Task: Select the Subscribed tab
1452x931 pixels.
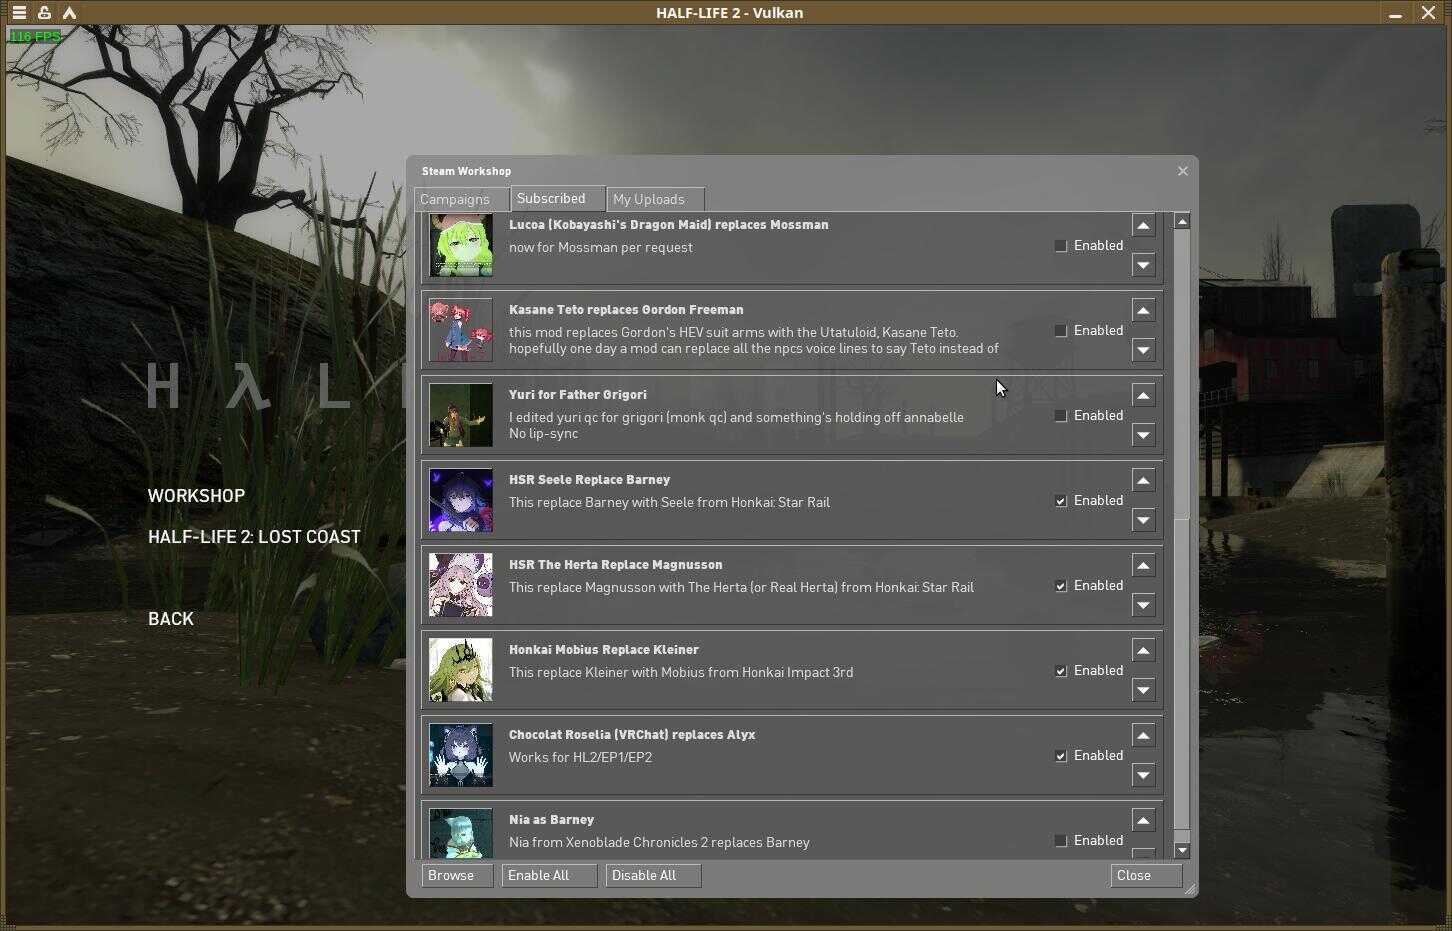Action: click(557, 198)
